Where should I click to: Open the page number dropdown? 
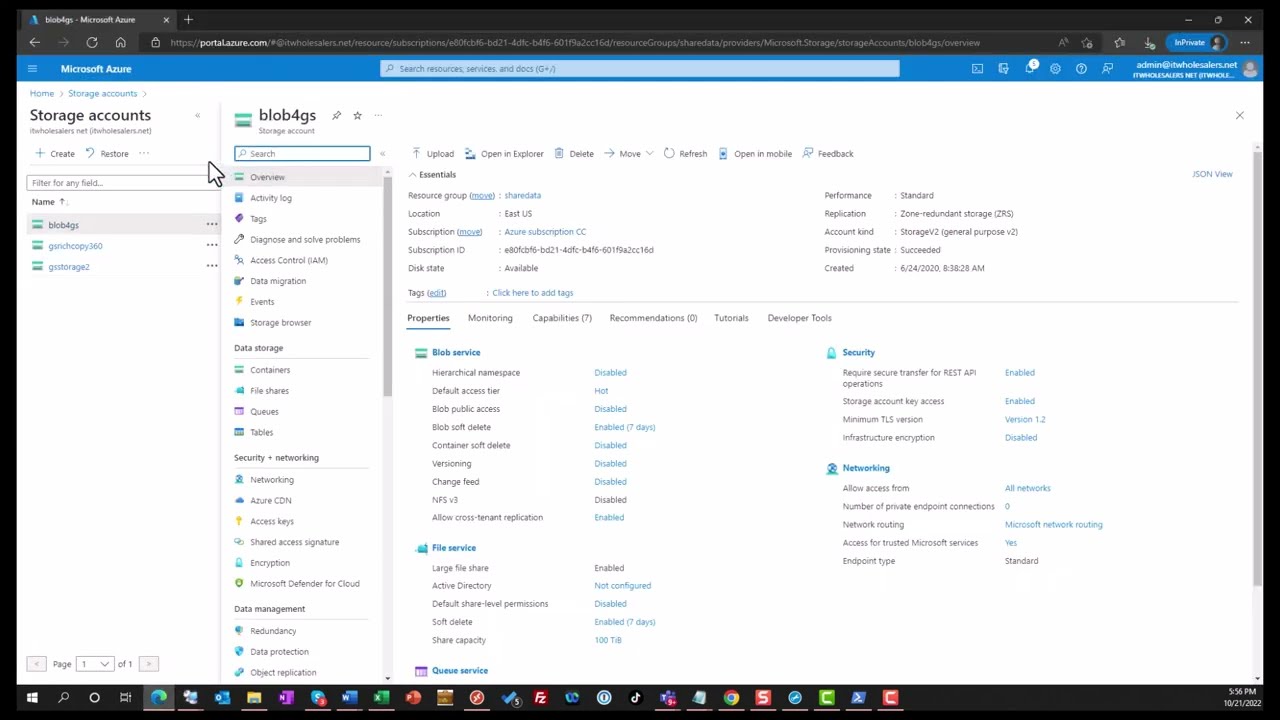(95, 664)
